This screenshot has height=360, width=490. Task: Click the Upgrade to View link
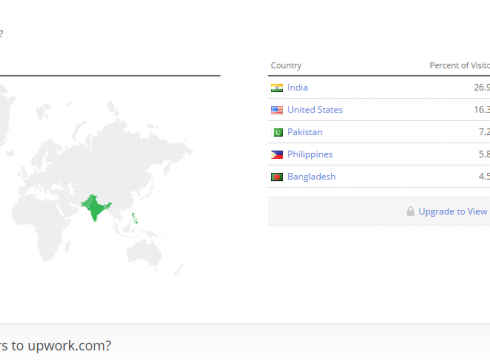pyautogui.click(x=453, y=212)
